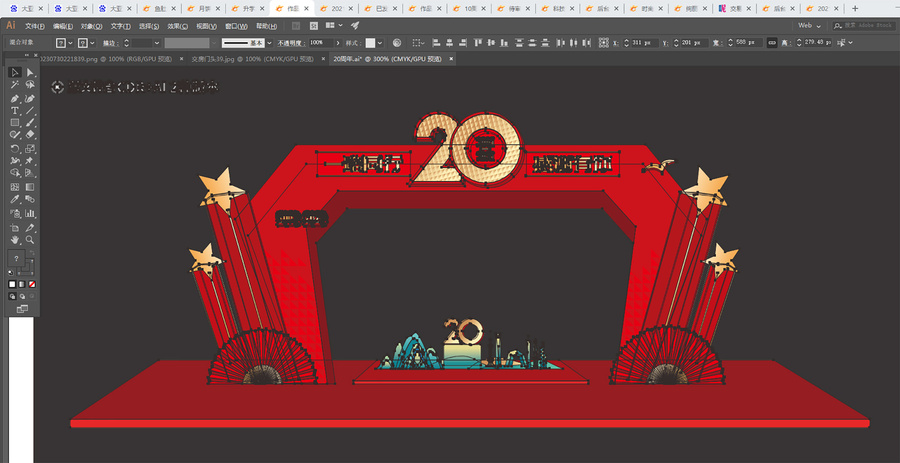
Task: Open the 对象 menu
Action: pos(91,26)
